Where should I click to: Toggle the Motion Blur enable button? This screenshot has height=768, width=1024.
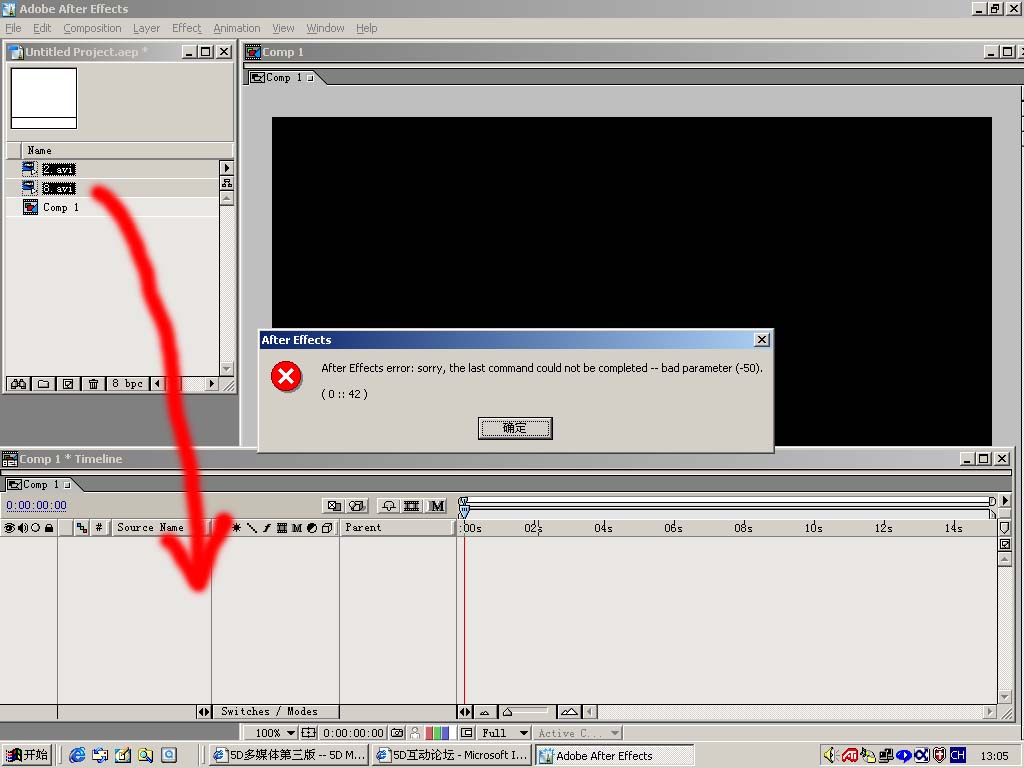[437, 506]
